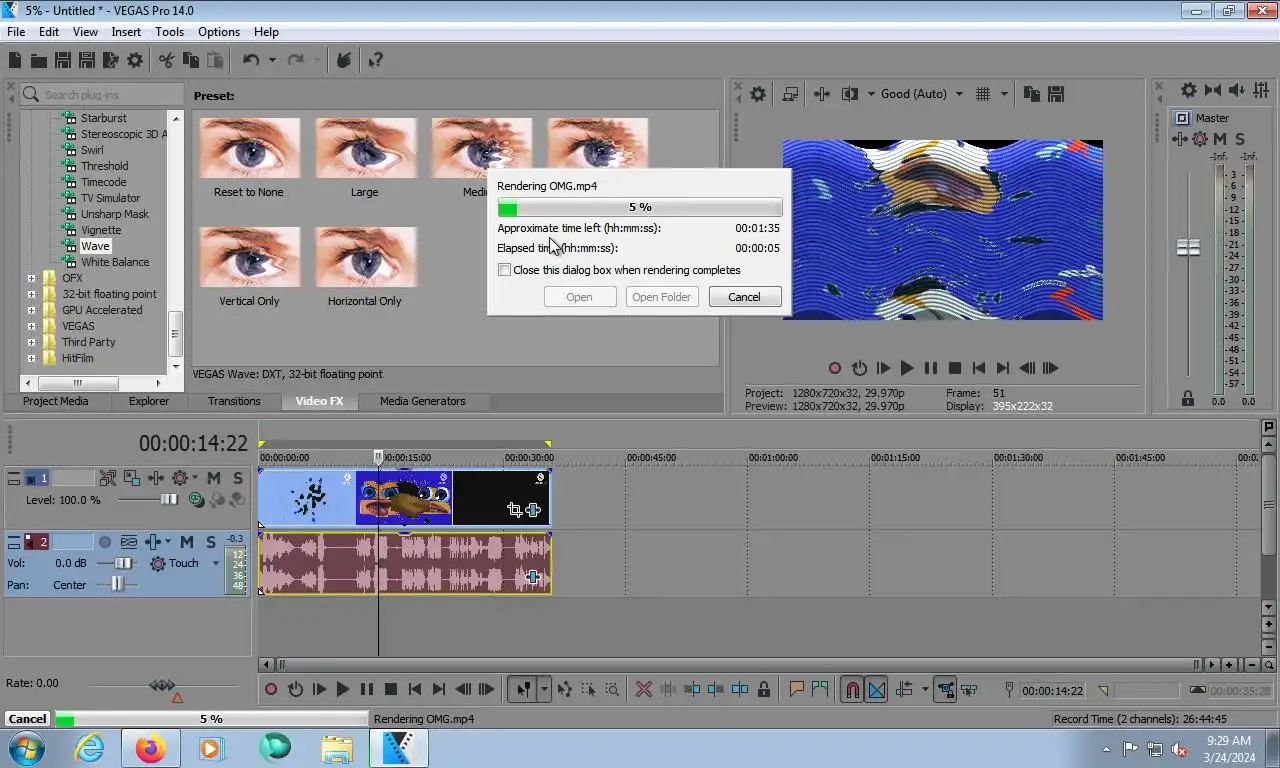1280x768 pixels.
Task: Expand the Third Party folder
Action: coord(31,342)
